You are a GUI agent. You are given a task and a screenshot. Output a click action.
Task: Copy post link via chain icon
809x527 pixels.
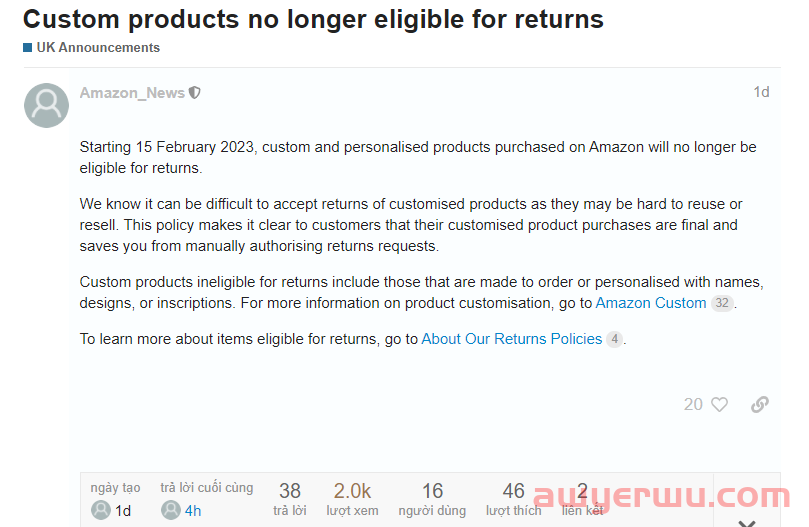760,404
